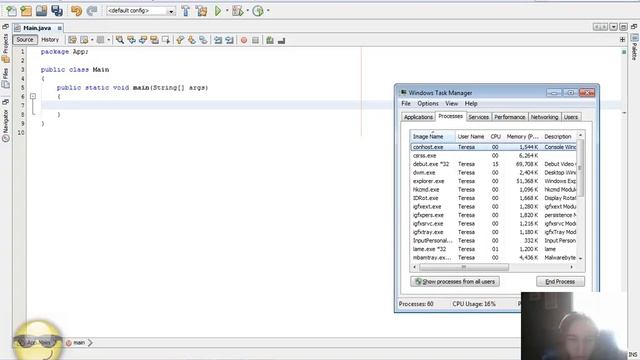
Task: Sort processes by the Image Name column
Action: pos(433,136)
